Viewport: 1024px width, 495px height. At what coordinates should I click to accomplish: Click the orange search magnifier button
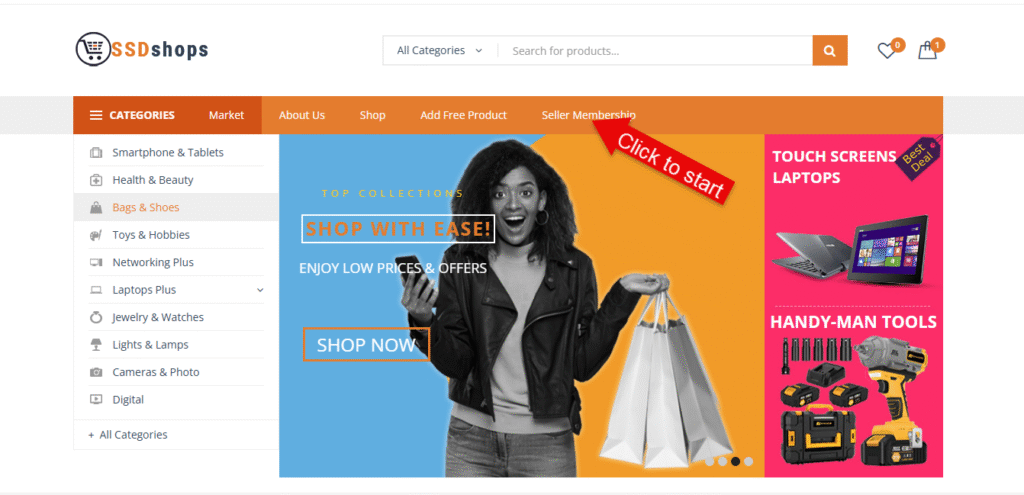[x=829, y=50]
